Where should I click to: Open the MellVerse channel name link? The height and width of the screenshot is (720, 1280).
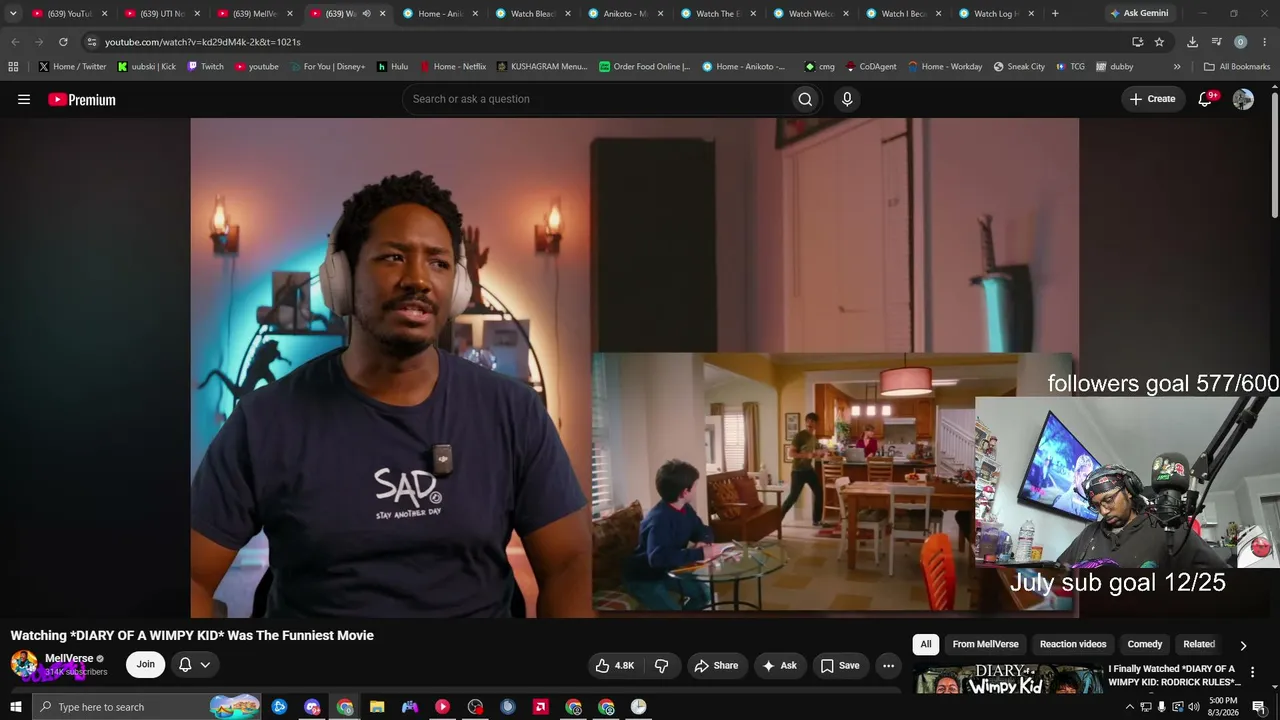coord(69,658)
